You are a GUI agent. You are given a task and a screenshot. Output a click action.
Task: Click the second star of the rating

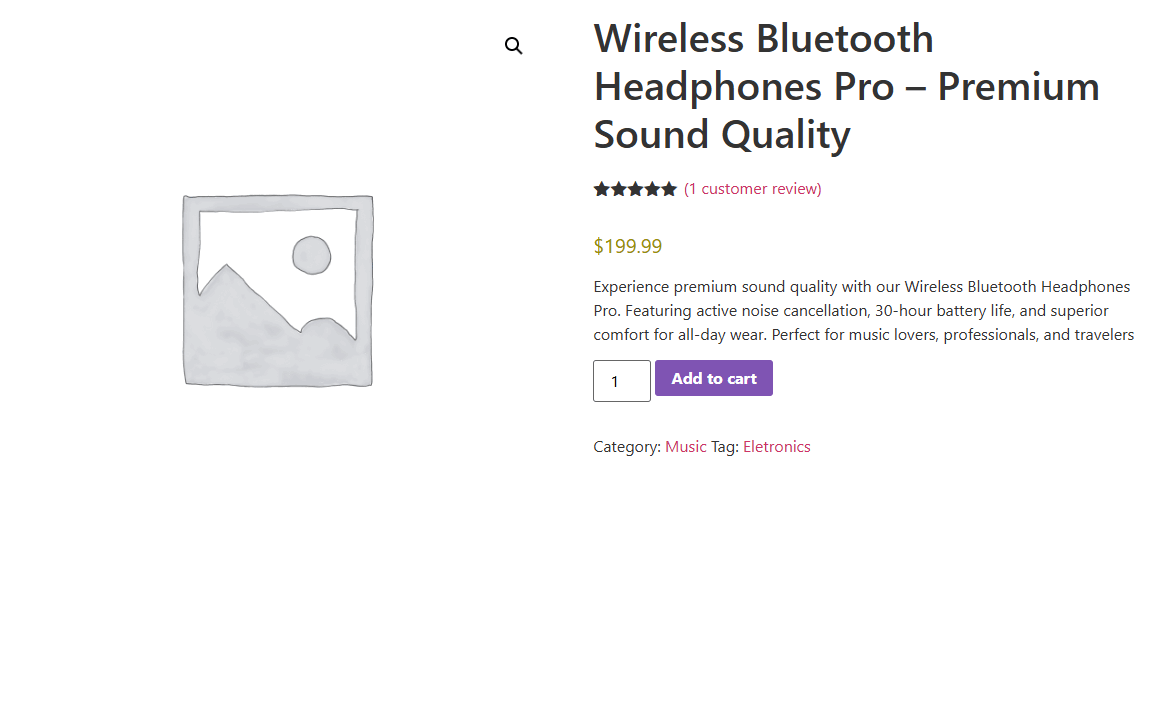click(x=618, y=188)
